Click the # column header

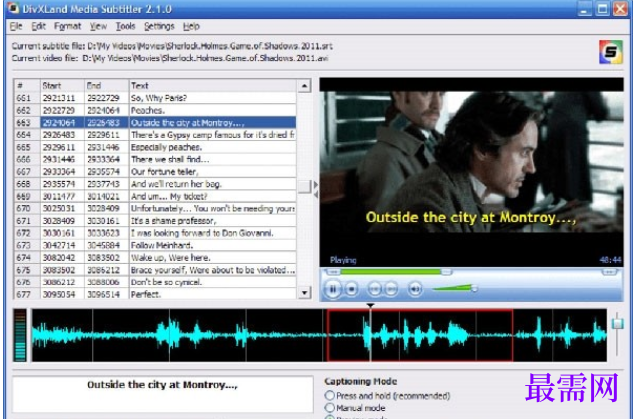27,85
